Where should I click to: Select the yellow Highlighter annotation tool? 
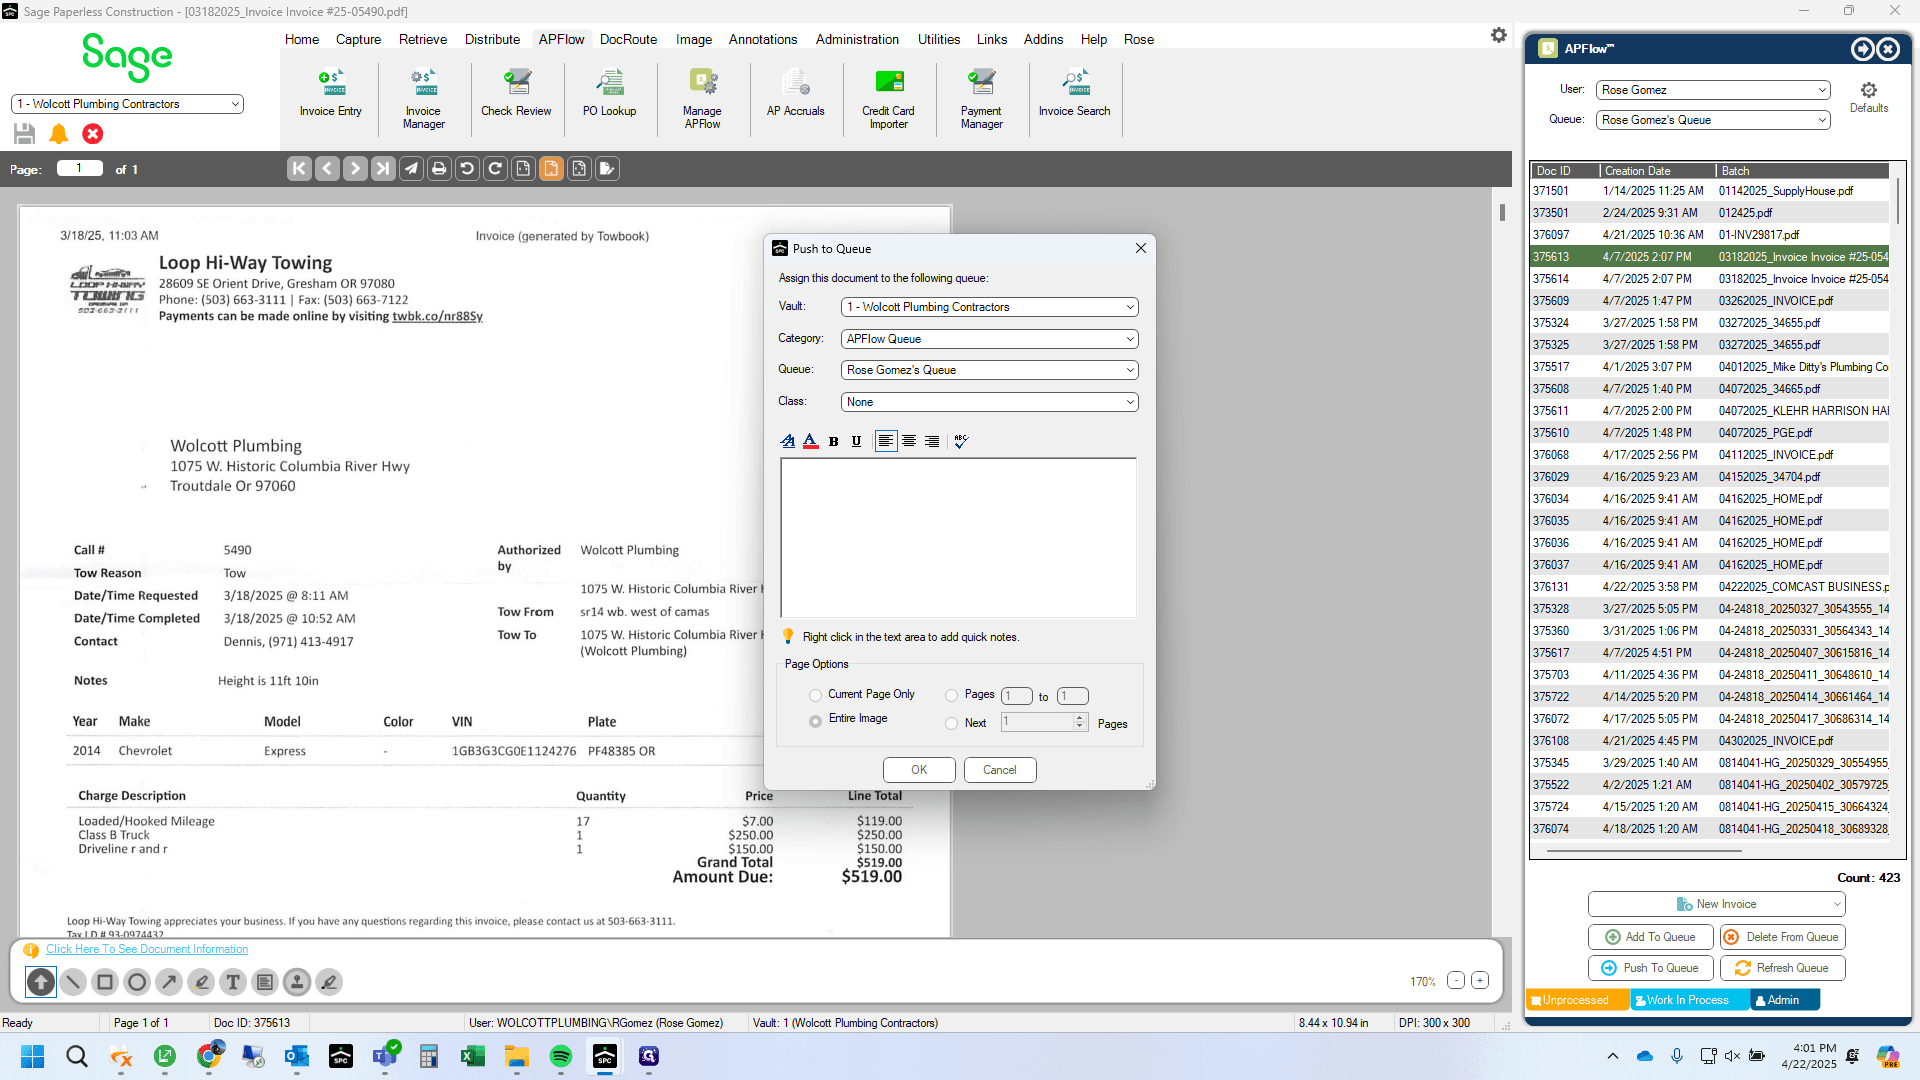point(201,982)
